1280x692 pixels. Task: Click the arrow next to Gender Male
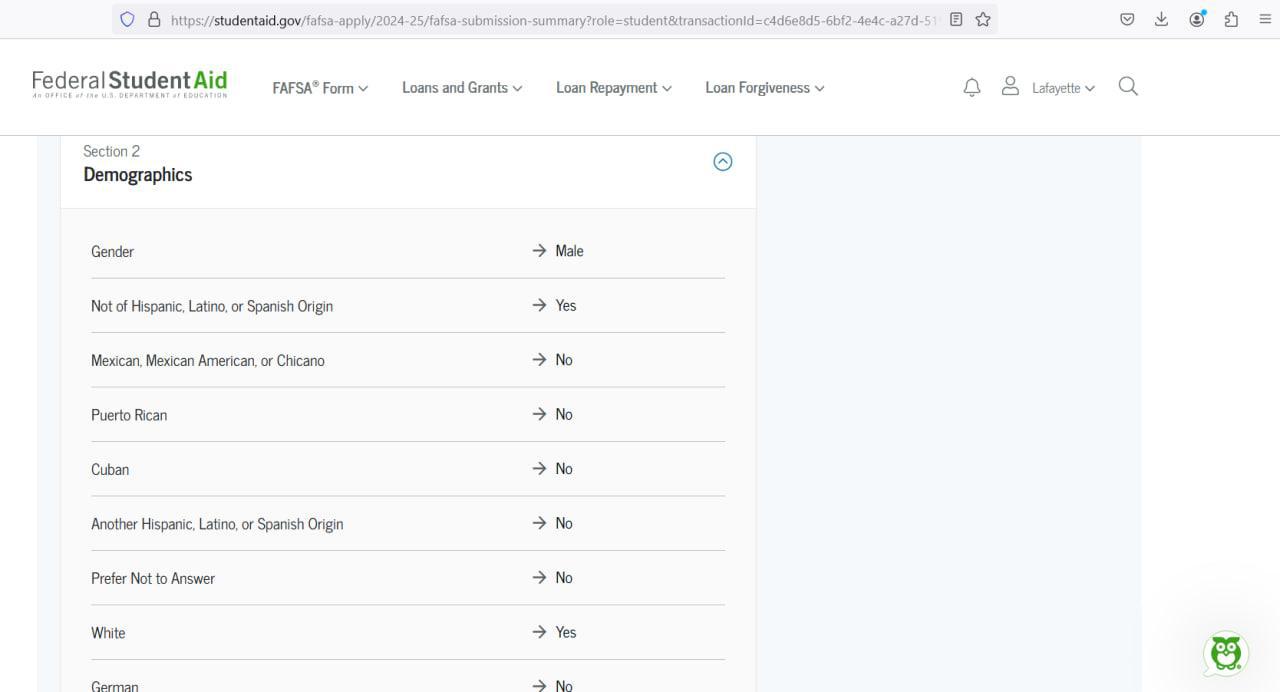pyautogui.click(x=539, y=251)
